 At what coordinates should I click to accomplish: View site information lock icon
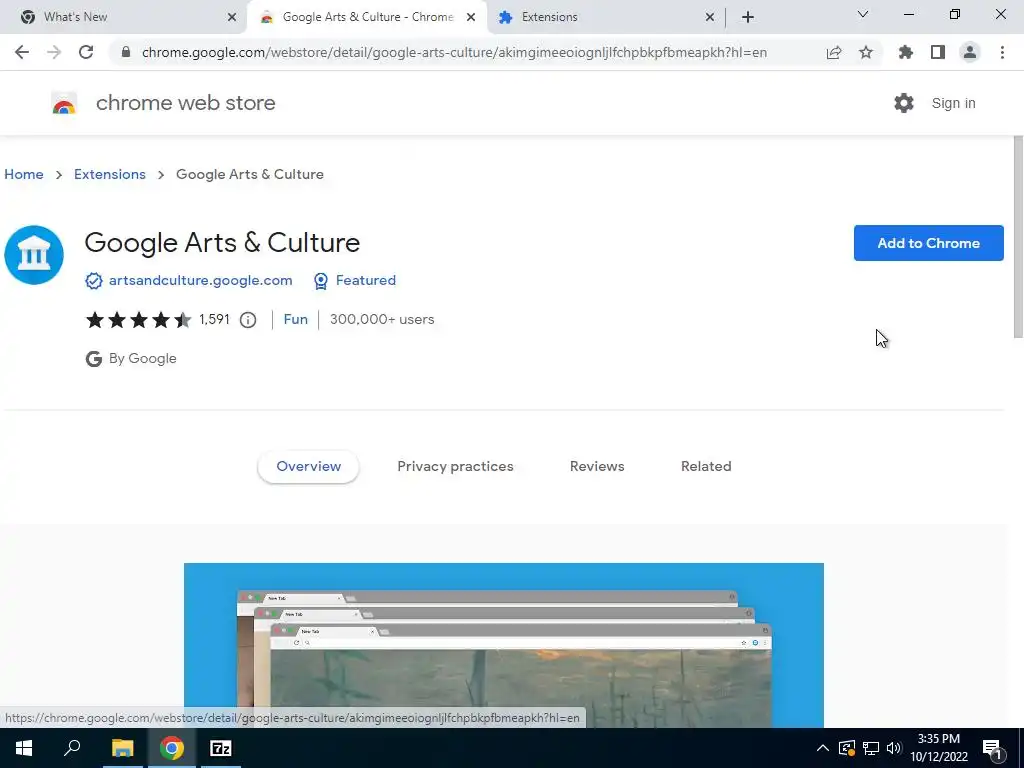click(x=126, y=52)
